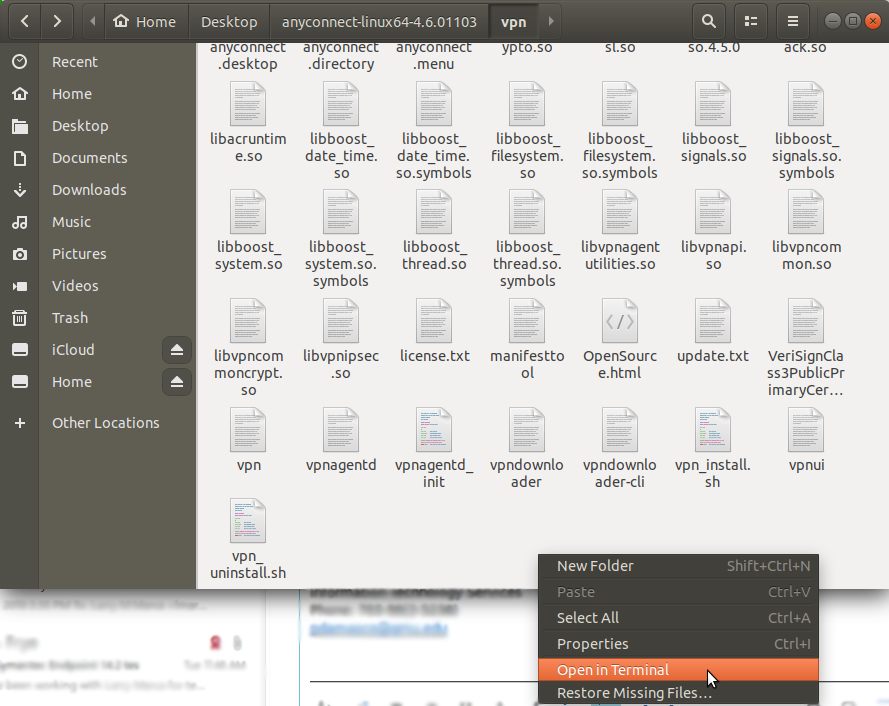The image size is (889, 706).
Task: Go back with the left arrow button
Action: pos(25,22)
